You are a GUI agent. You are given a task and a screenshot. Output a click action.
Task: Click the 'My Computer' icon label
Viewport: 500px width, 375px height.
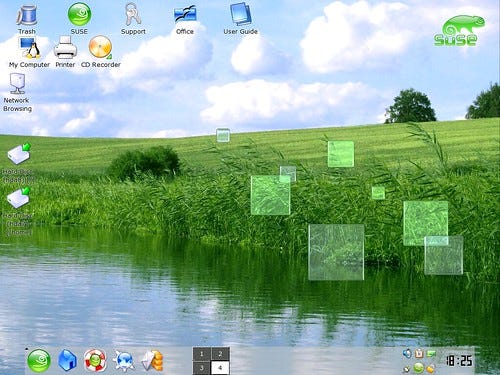point(29,65)
